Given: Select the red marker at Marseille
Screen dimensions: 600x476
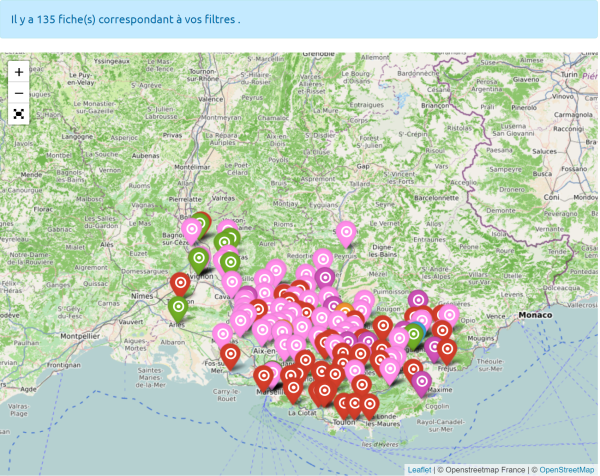Looking at the screenshot, I should [x=264, y=377].
